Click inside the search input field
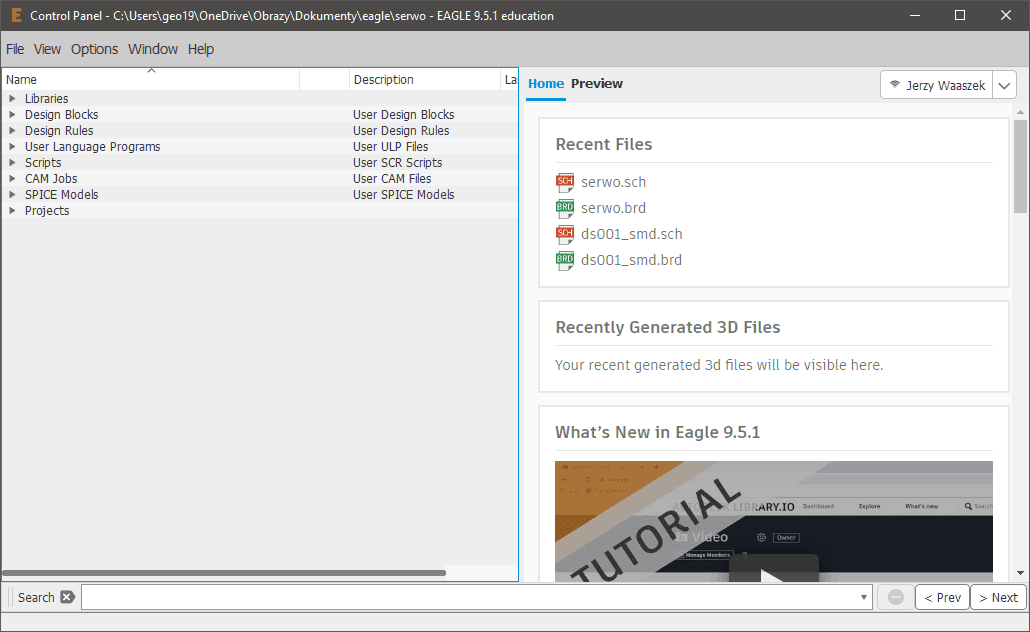Screen dimensions: 1030x632 point(470,597)
